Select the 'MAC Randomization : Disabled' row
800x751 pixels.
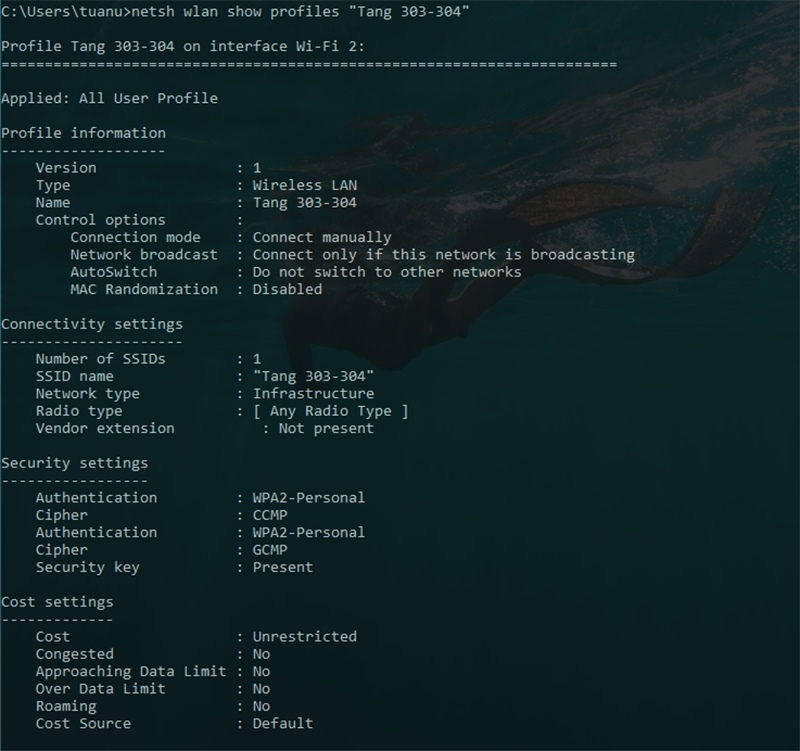point(196,289)
